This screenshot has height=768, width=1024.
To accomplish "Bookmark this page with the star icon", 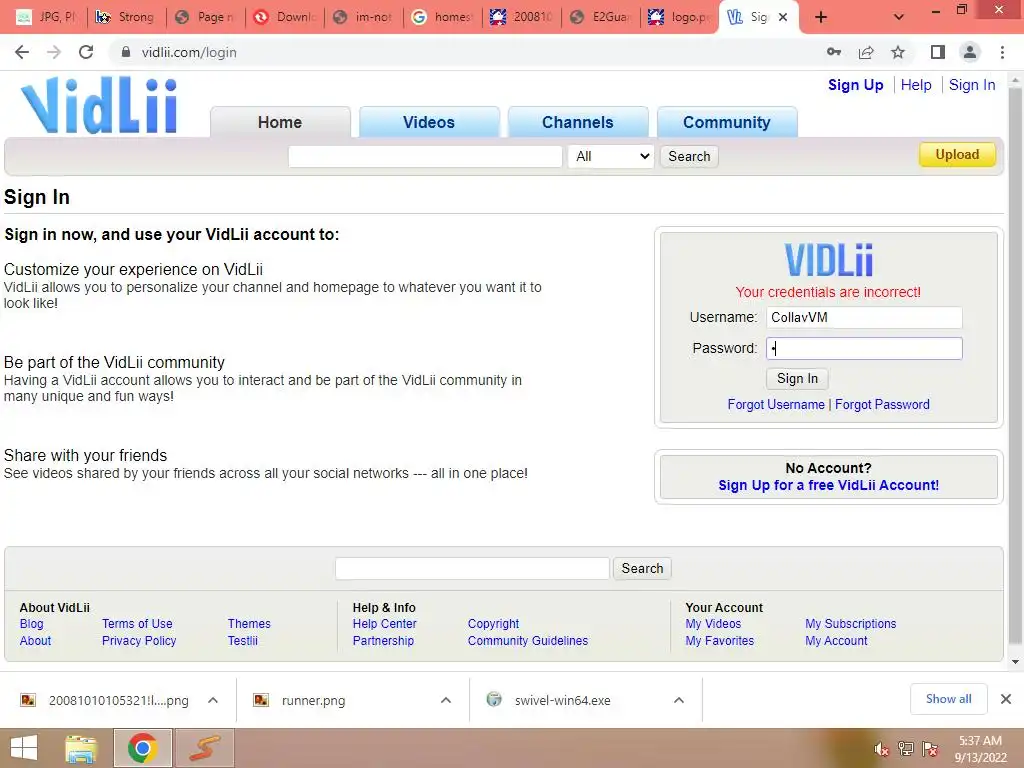I will [898, 52].
